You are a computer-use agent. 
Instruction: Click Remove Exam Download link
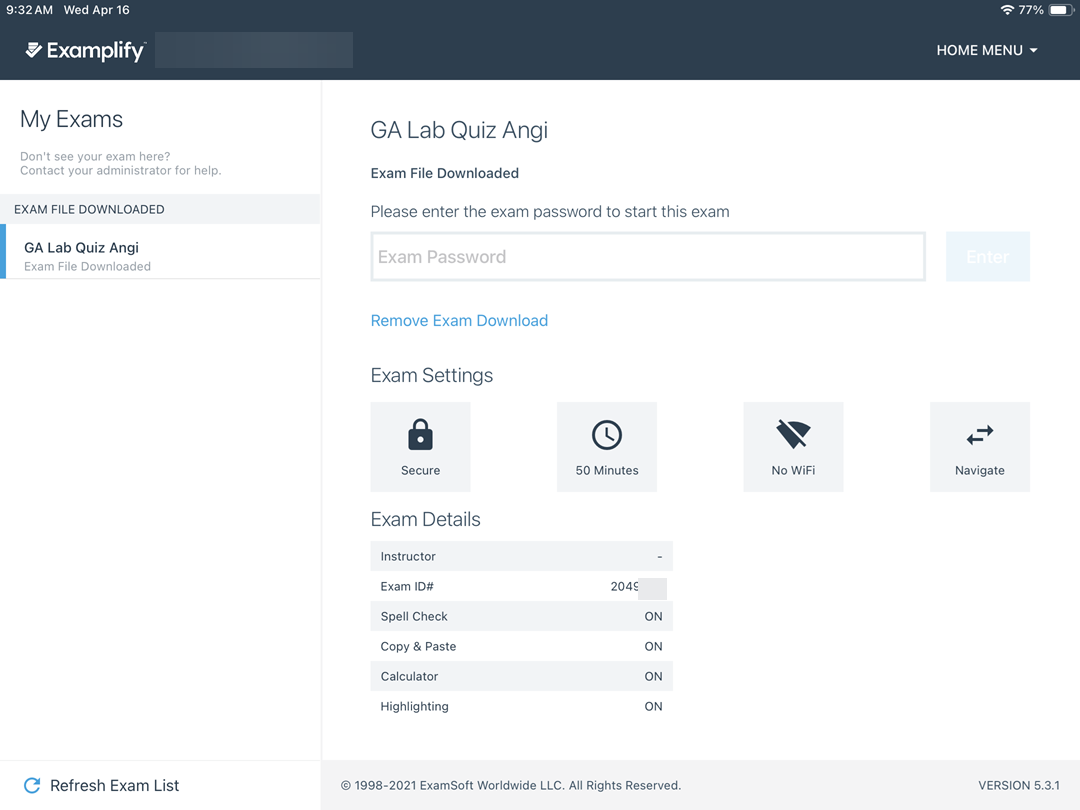pyautogui.click(x=459, y=320)
